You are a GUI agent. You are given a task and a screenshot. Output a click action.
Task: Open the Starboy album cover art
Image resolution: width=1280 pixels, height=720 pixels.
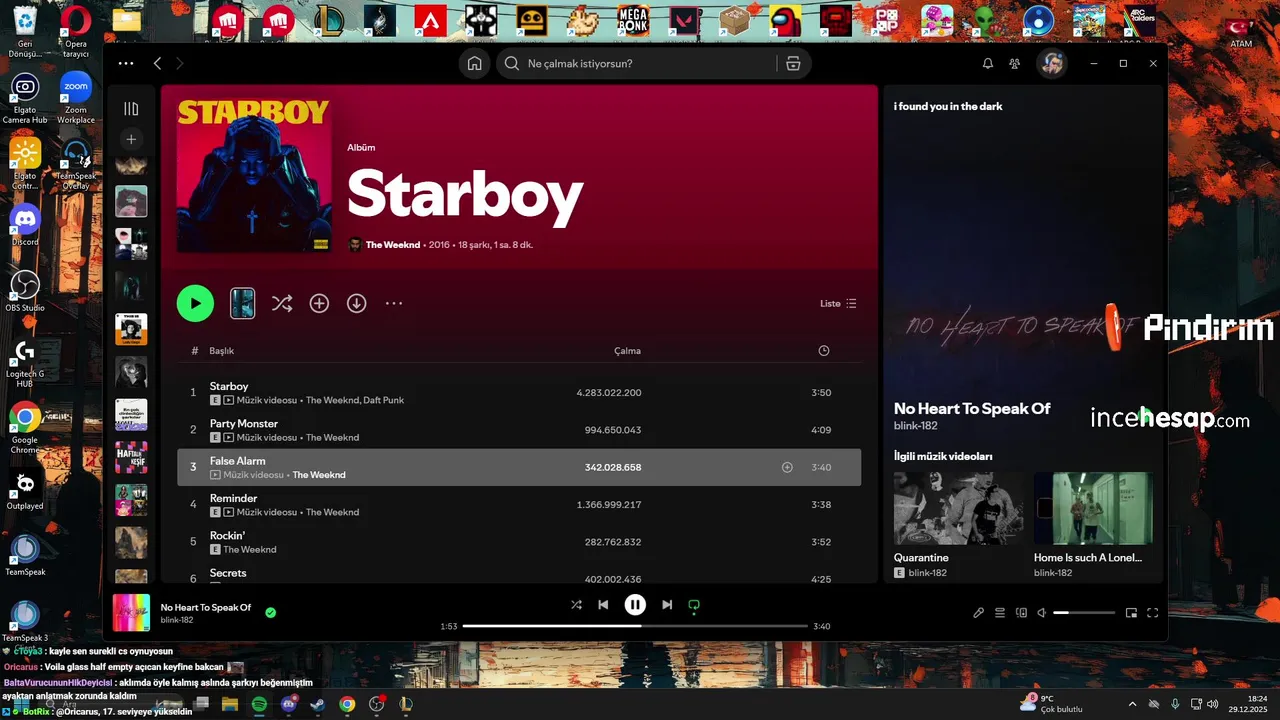254,175
